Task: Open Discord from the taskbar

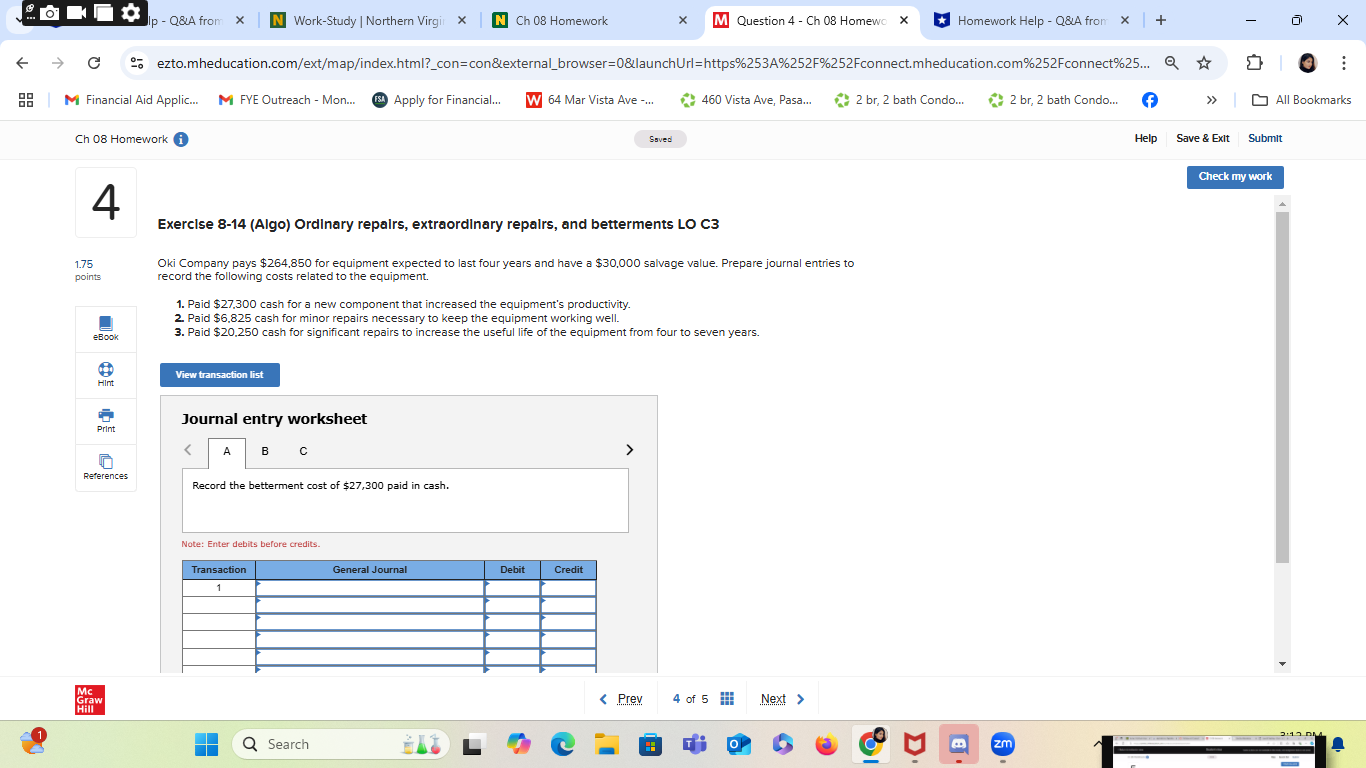Action: [958, 744]
